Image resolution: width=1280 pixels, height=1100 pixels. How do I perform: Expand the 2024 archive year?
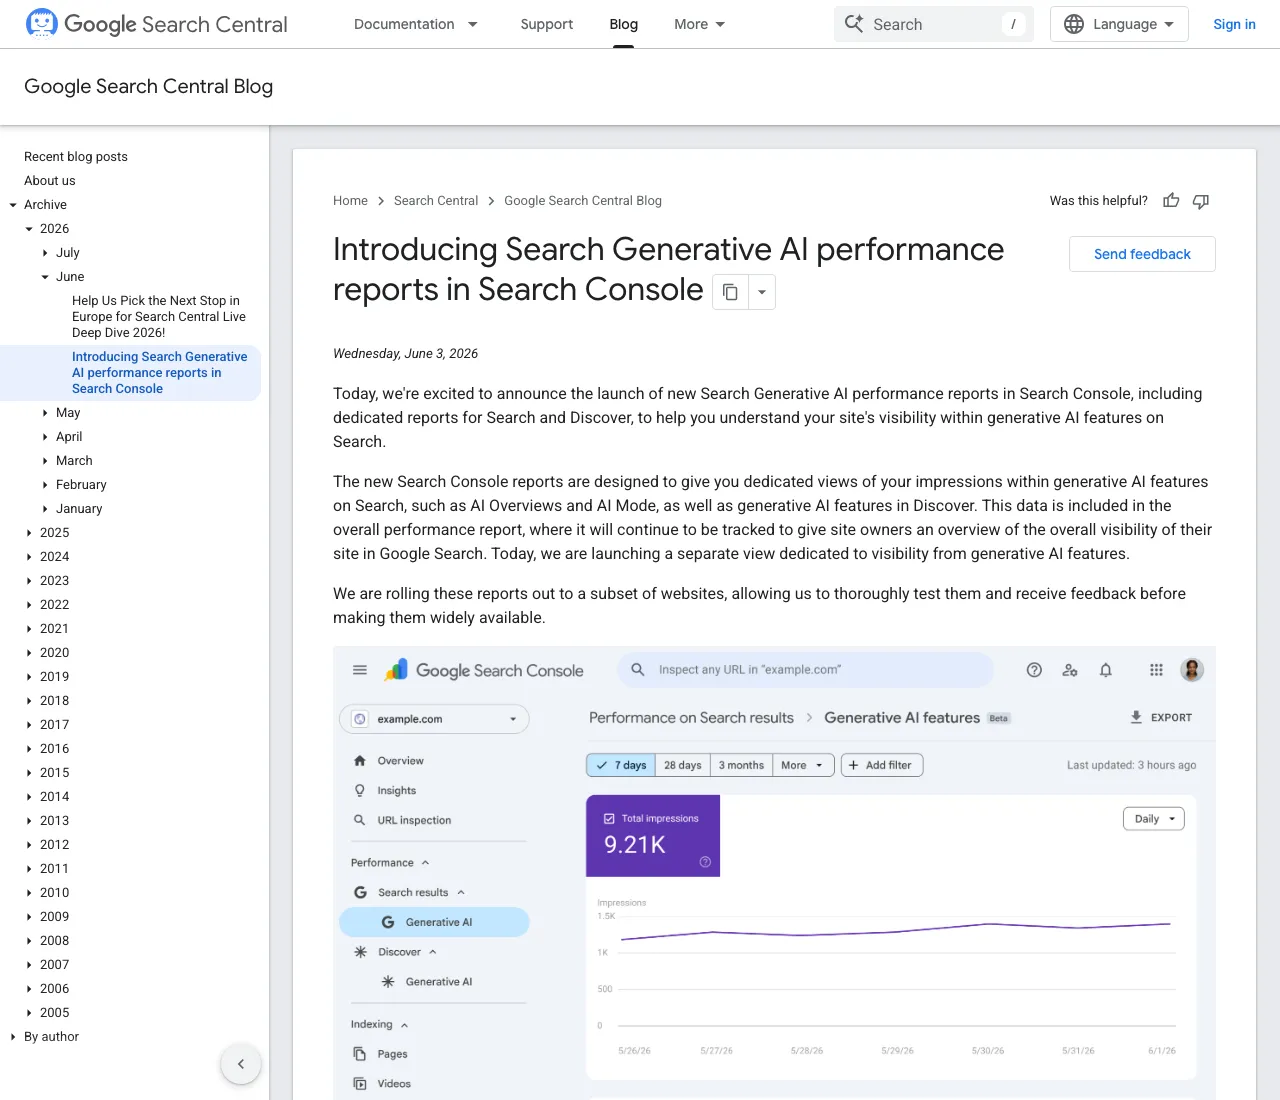[29, 557]
